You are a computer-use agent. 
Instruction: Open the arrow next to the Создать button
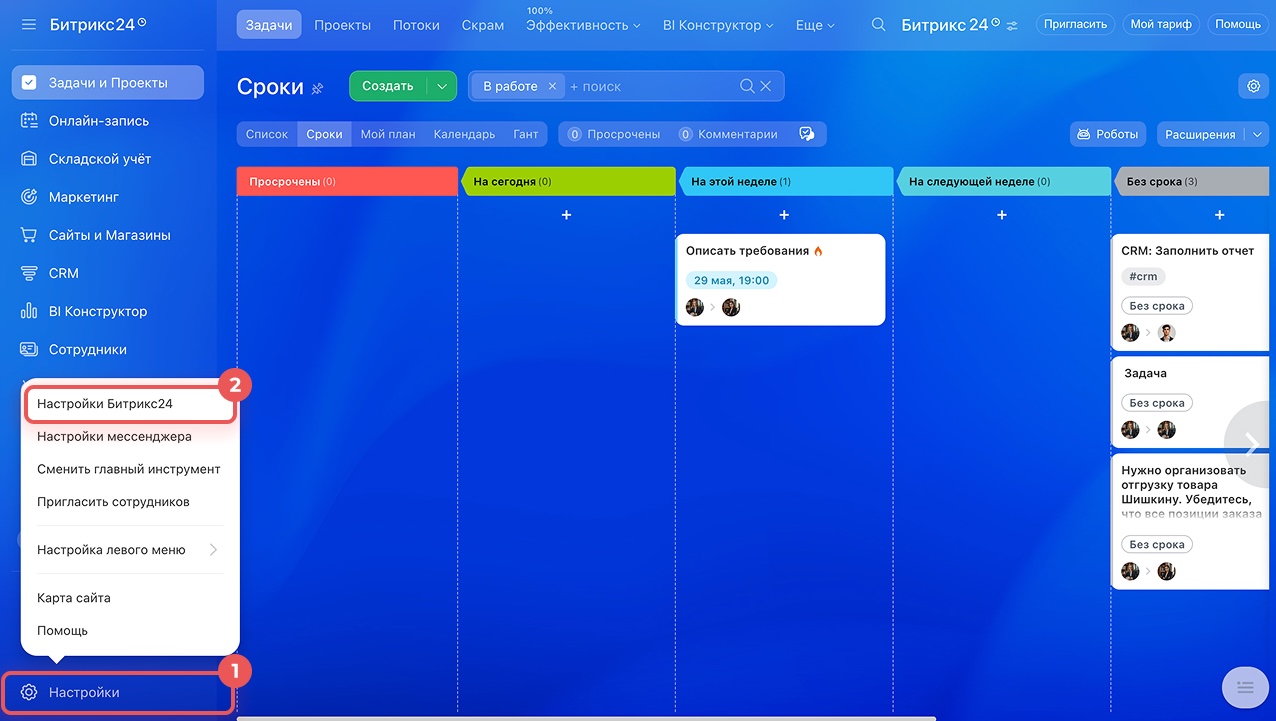point(441,86)
